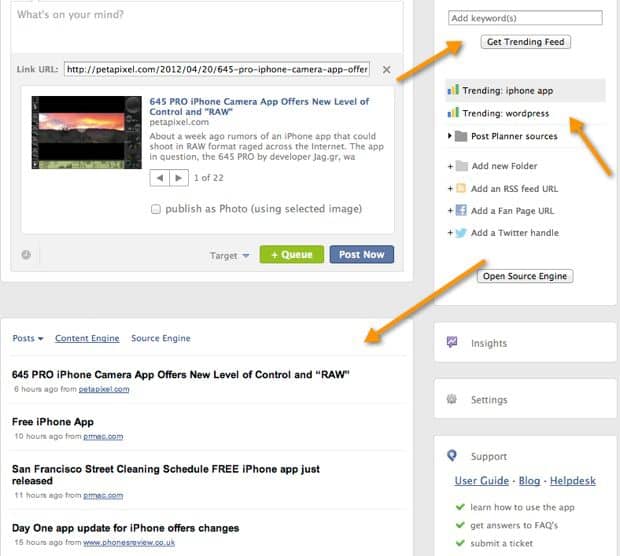Click the Post Planner sources folder icon
Viewport: 620px width, 556px height.
coord(461,136)
